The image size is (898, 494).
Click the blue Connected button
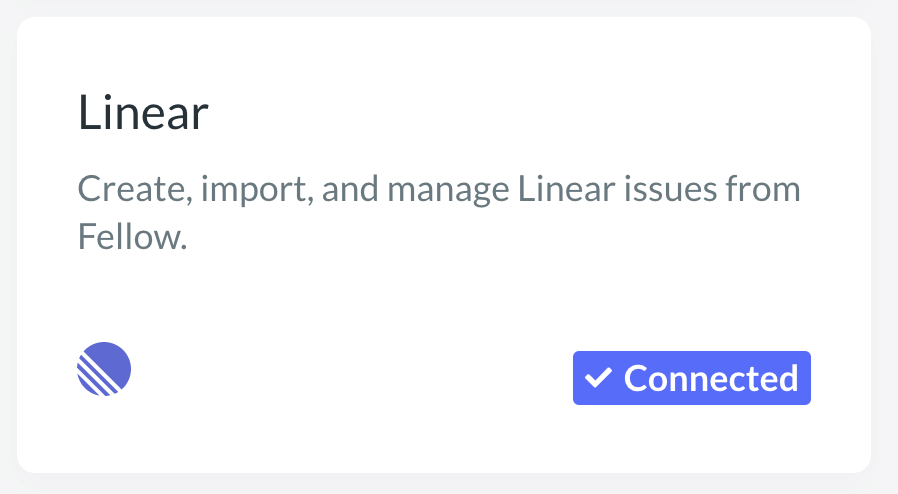coord(692,378)
